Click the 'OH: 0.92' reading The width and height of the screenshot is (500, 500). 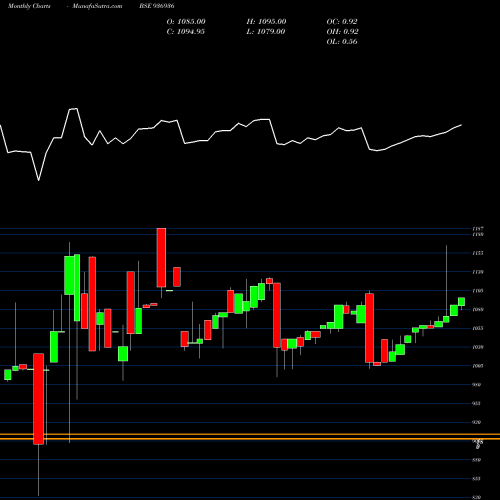(x=342, y=32)
